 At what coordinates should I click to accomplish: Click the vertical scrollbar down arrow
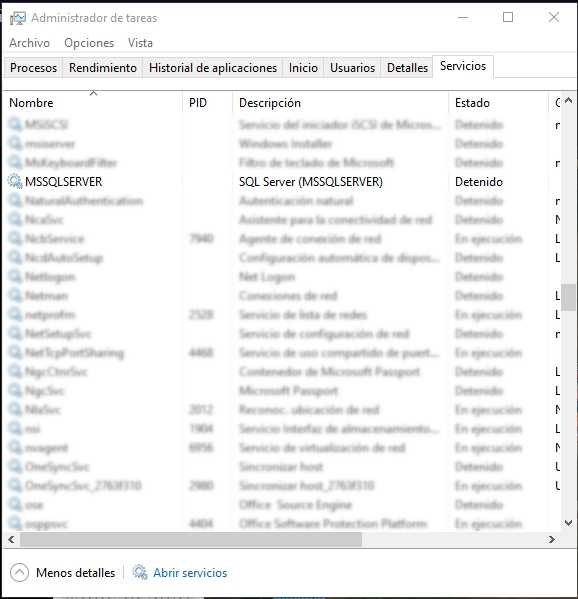click(568, 523)
